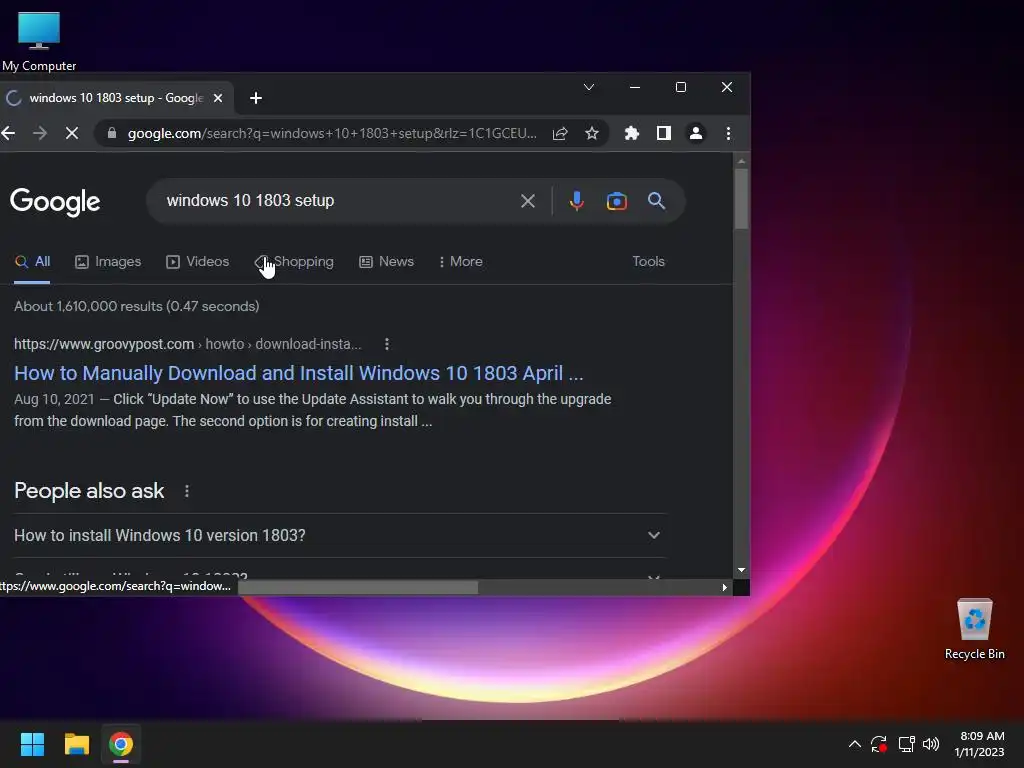Switch to the Images tab

coord(108,261)
